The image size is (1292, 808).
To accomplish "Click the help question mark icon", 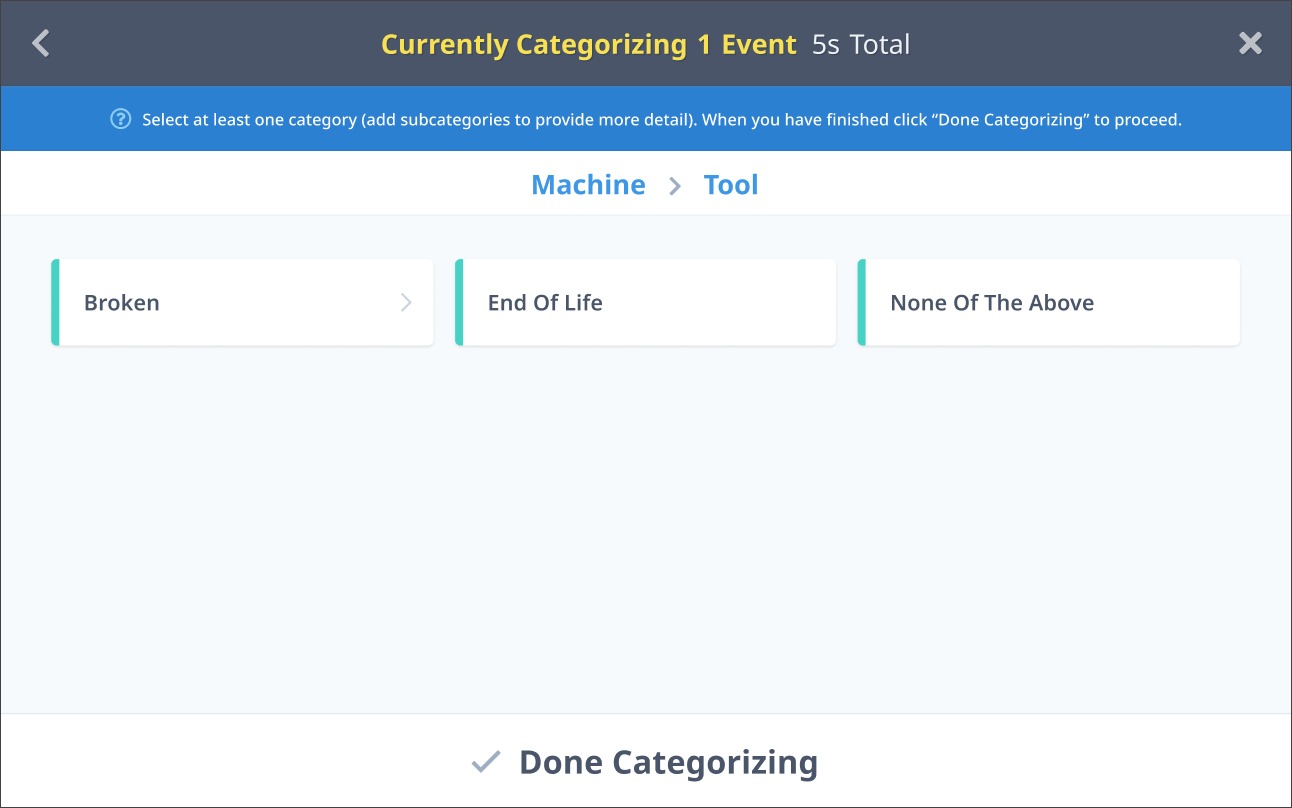I will pos(121,119).
